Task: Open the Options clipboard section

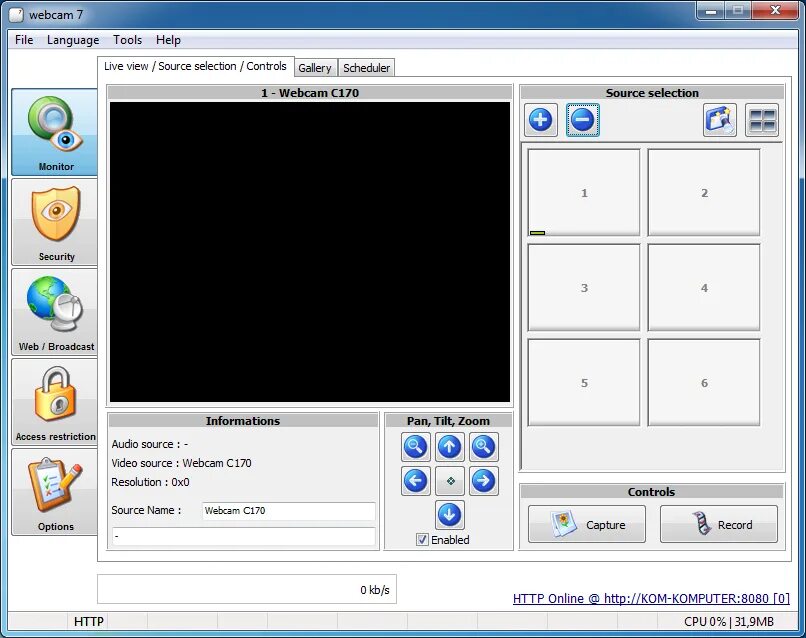Action: tap(54, 492)
